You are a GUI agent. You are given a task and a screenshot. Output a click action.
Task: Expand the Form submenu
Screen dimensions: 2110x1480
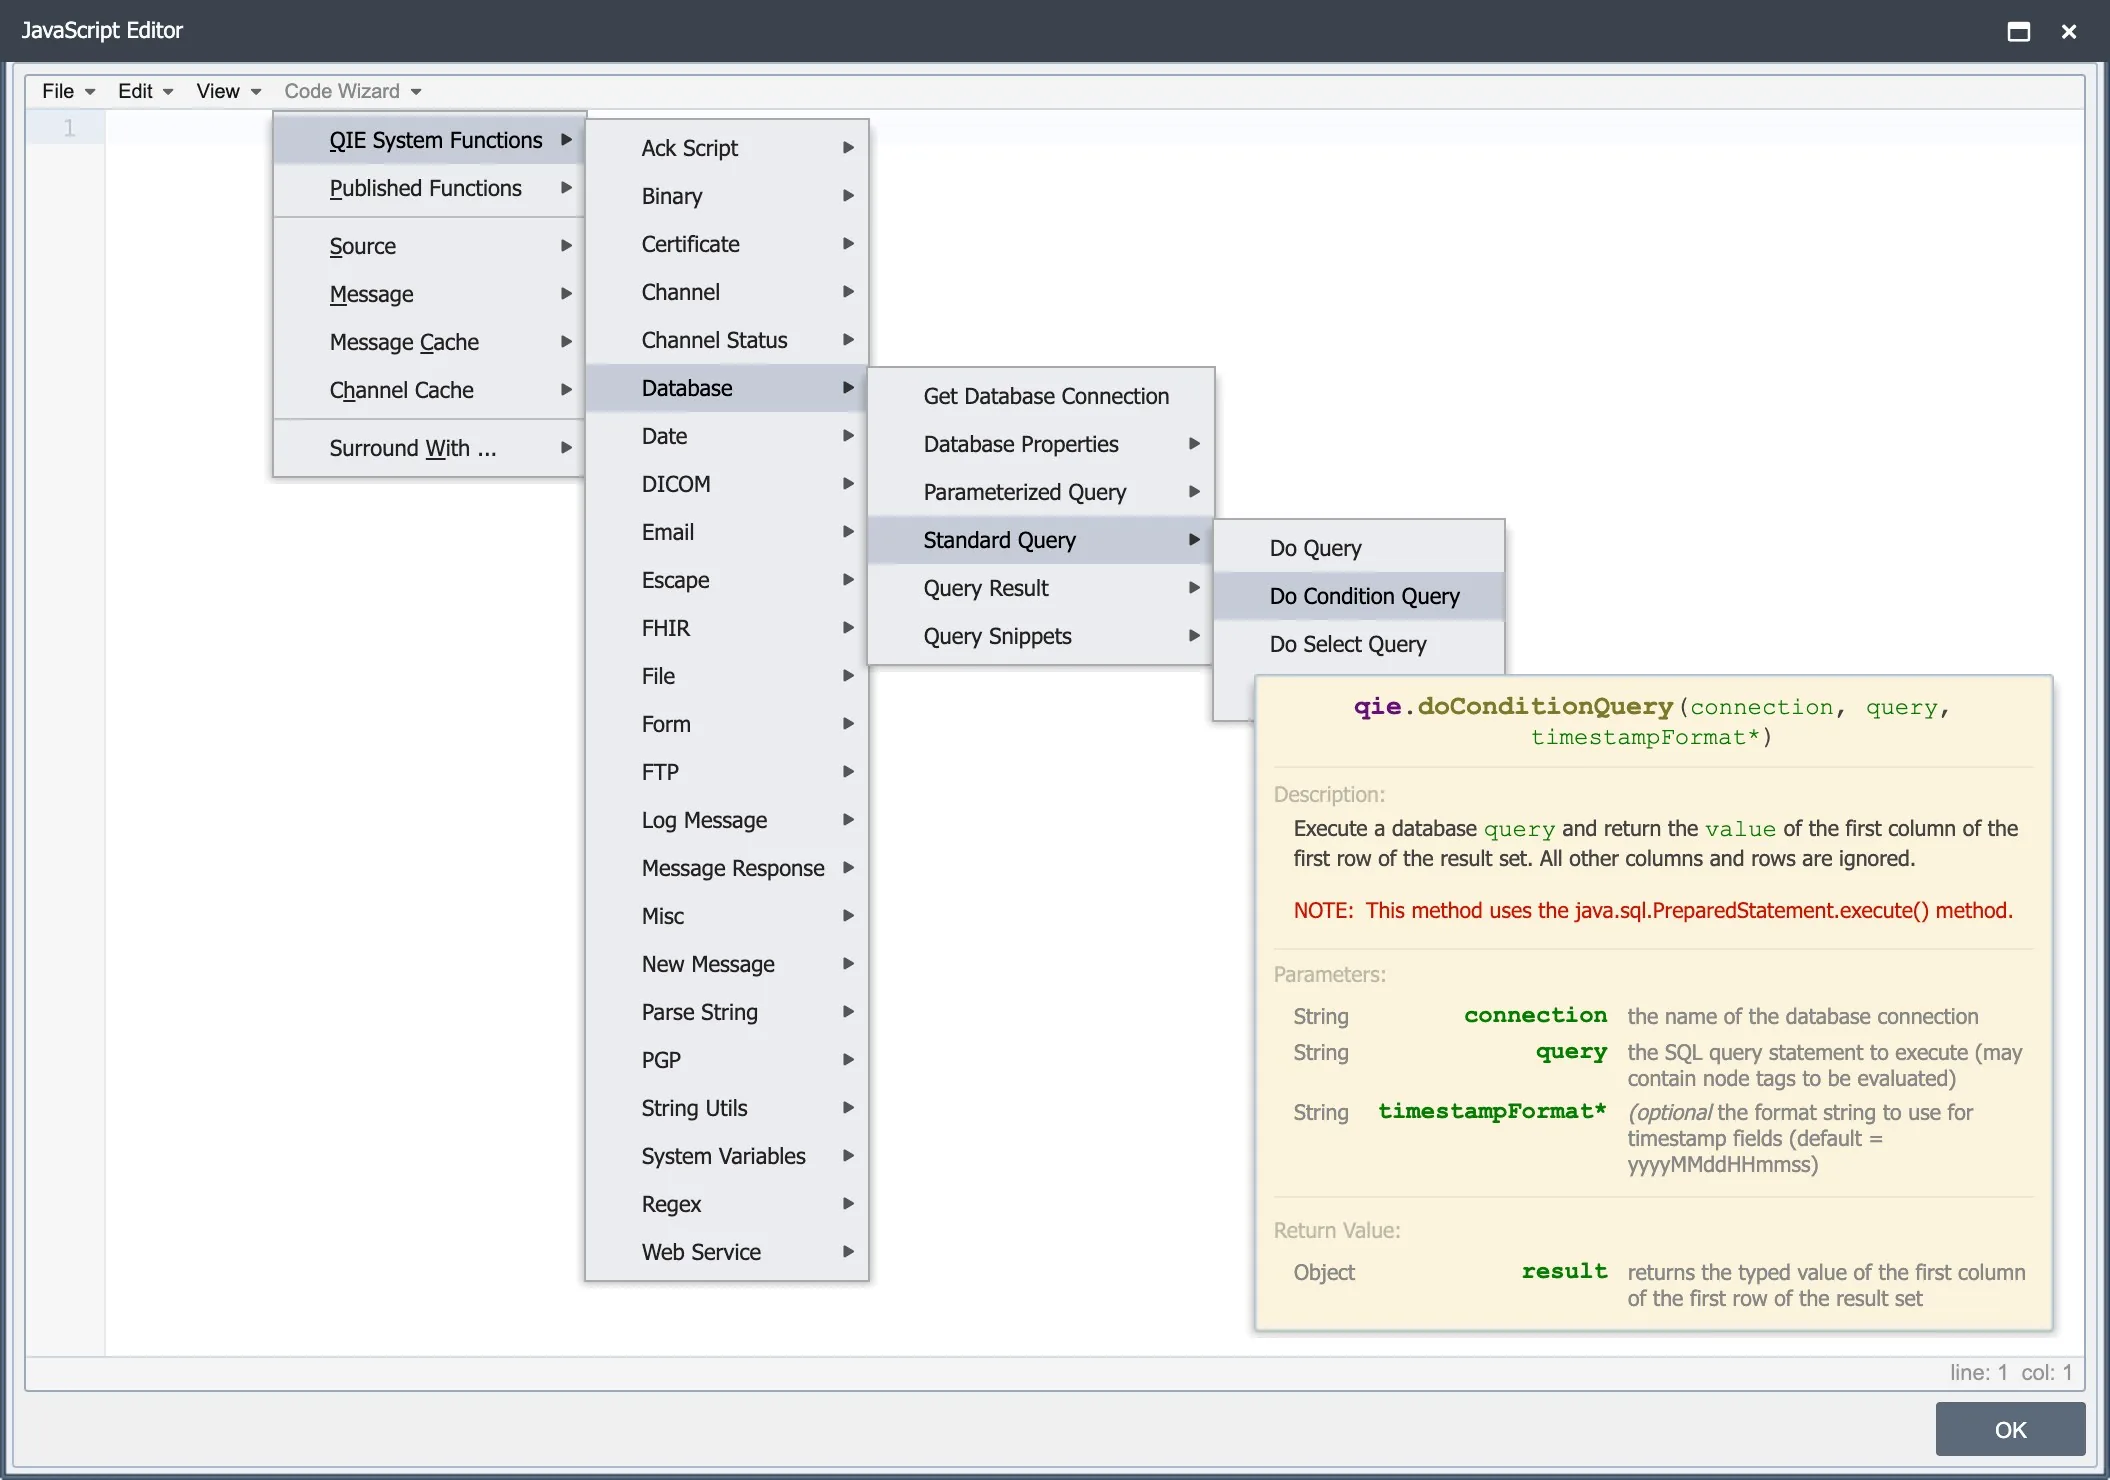click(x=727, y=724)
